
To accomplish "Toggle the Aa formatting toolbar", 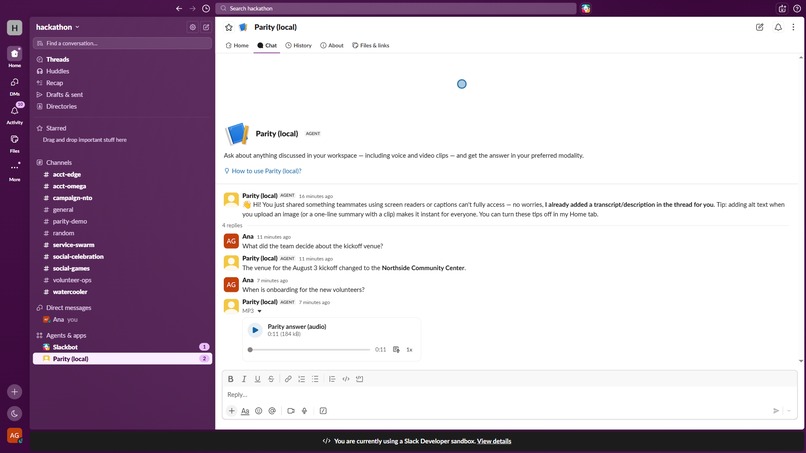I will (245, 411).
